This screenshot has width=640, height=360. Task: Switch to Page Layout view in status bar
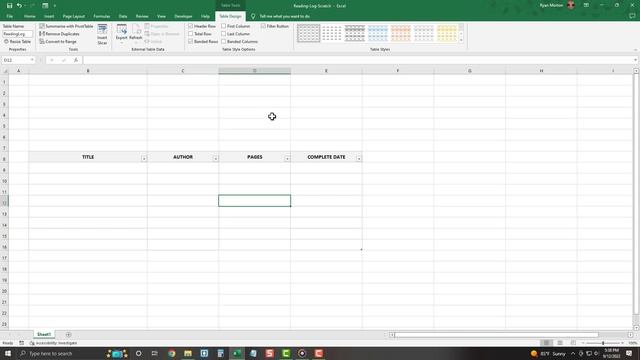[x=560, y=343]
